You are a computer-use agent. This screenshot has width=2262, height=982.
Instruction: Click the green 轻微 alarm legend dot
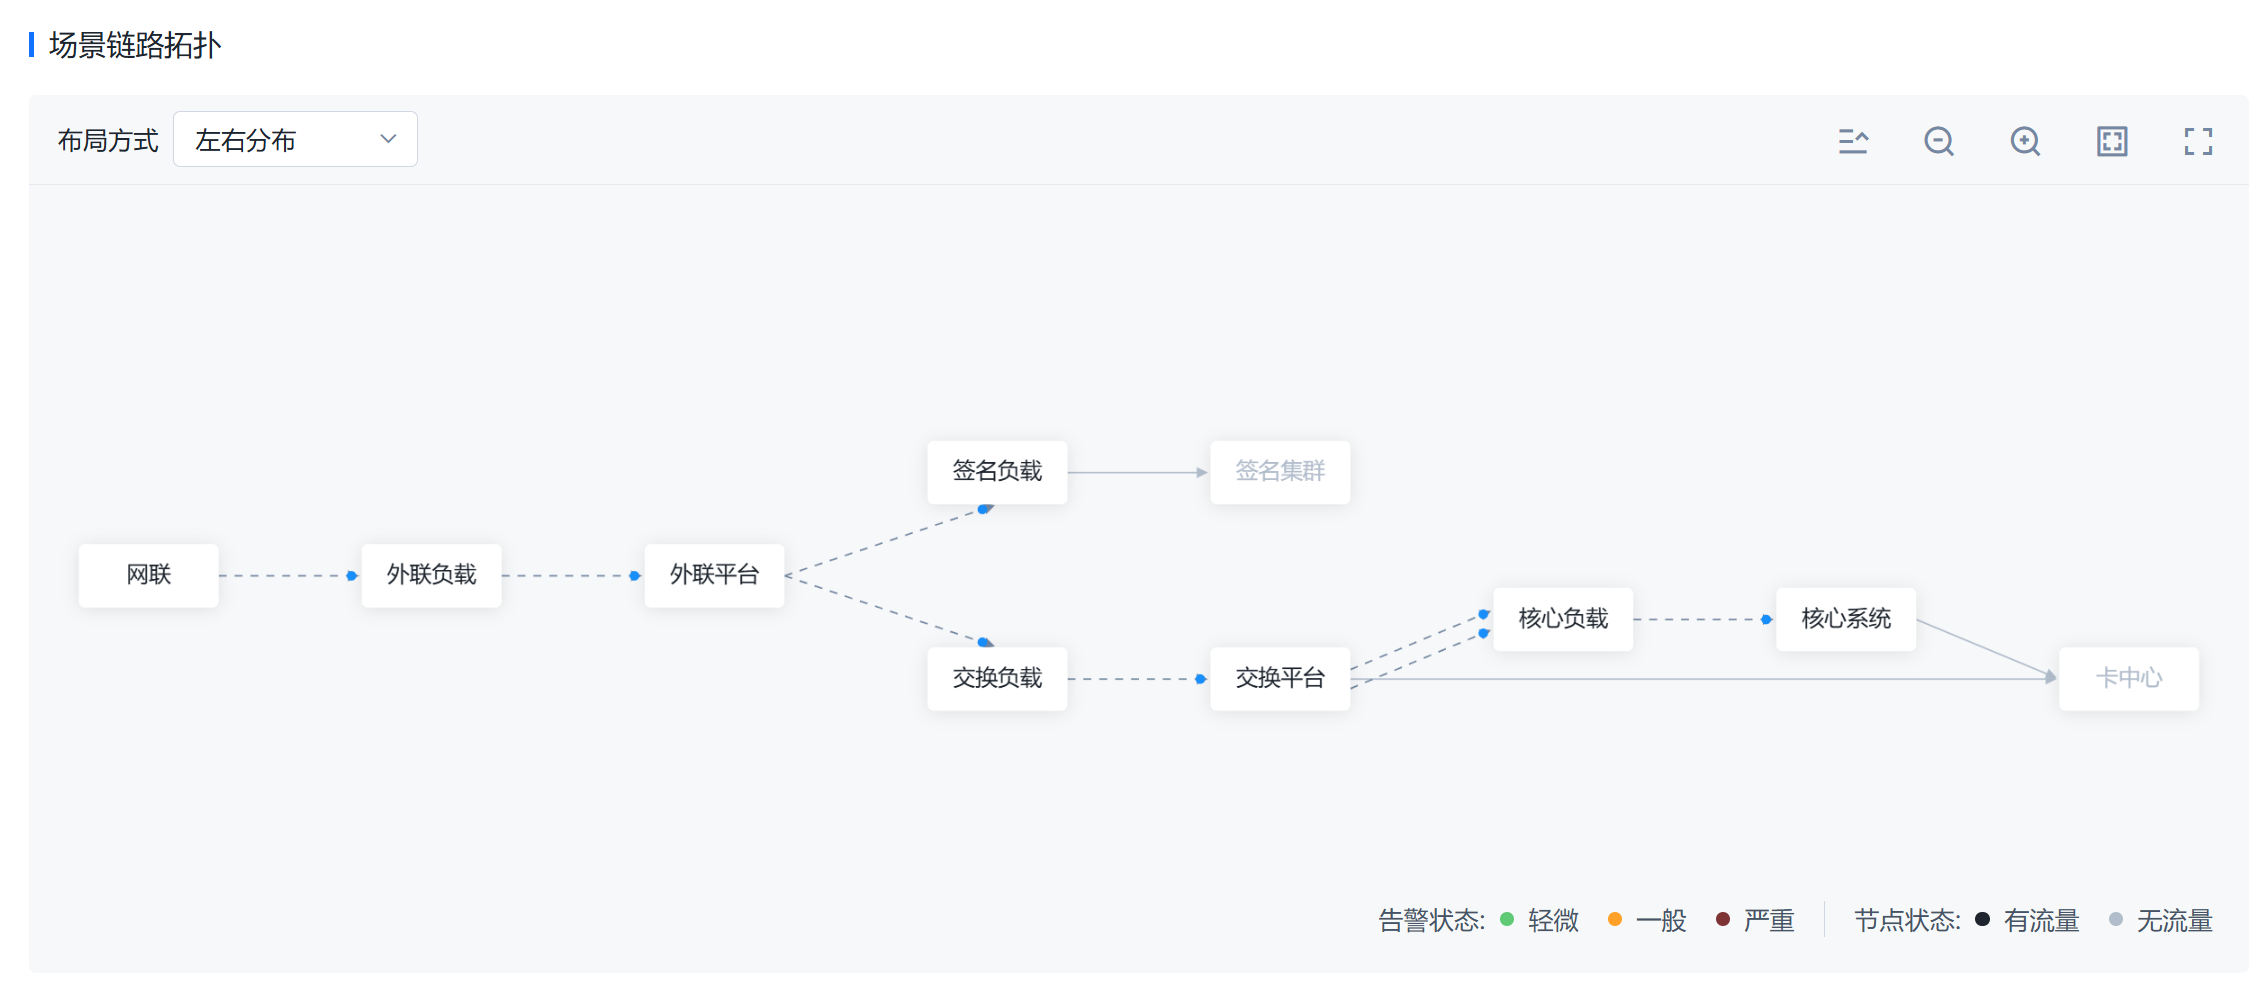1507,919
